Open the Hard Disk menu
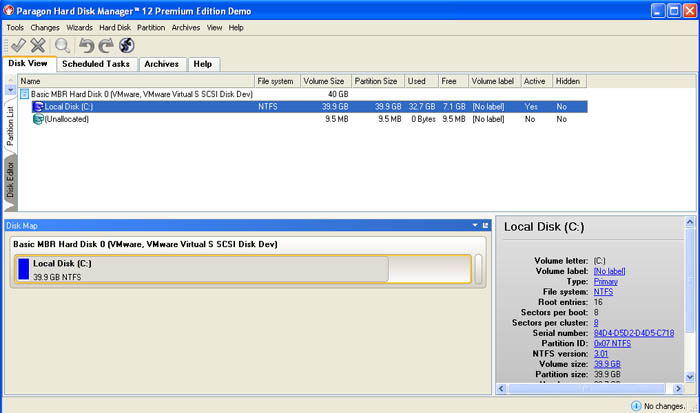Viewport: 700px width, 413px height. coord(115,28)
